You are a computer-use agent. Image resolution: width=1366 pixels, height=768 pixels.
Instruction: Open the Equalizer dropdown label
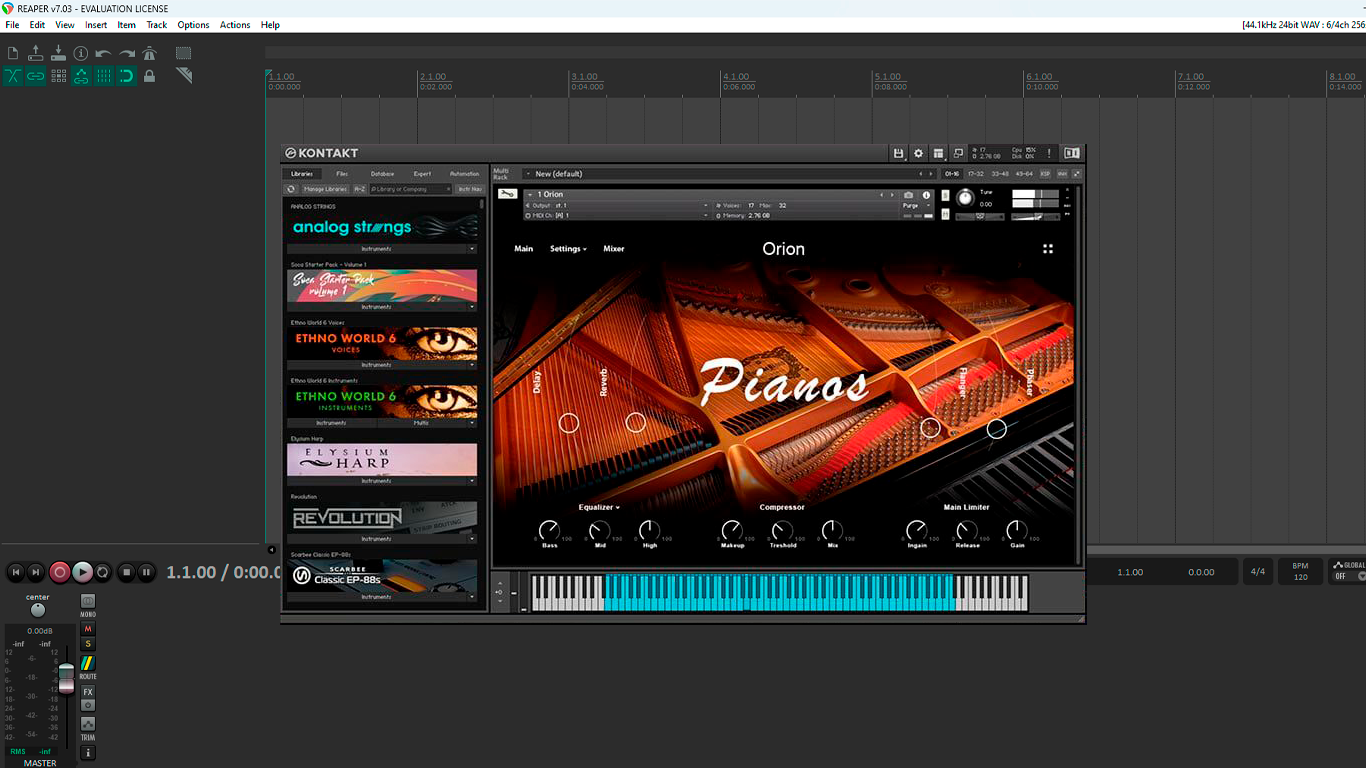pos(599,507)
